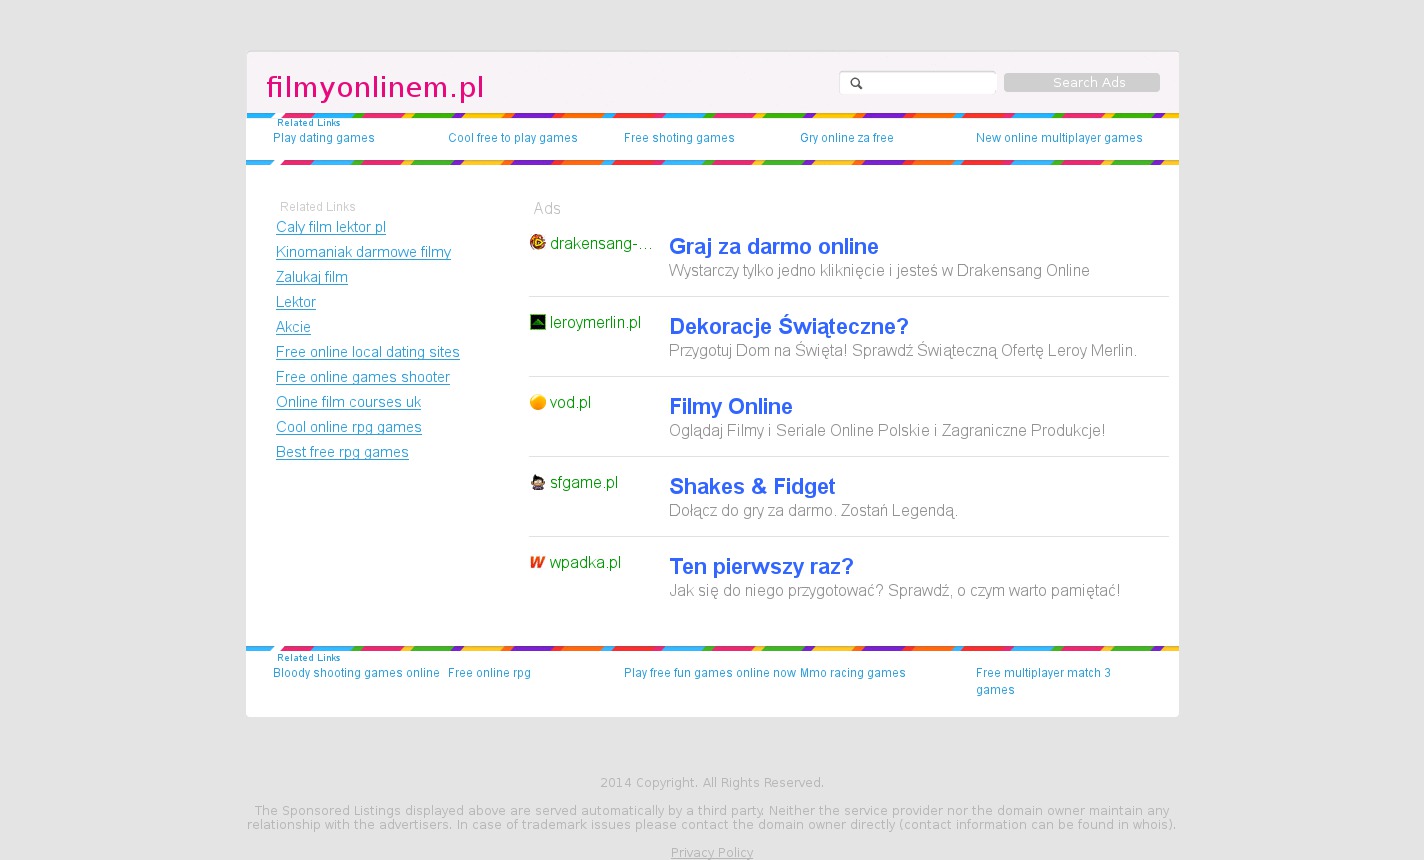Open the Graj za darmo online ad
The width and height of the screenshot is (1424, 860).
click(773, 246)
